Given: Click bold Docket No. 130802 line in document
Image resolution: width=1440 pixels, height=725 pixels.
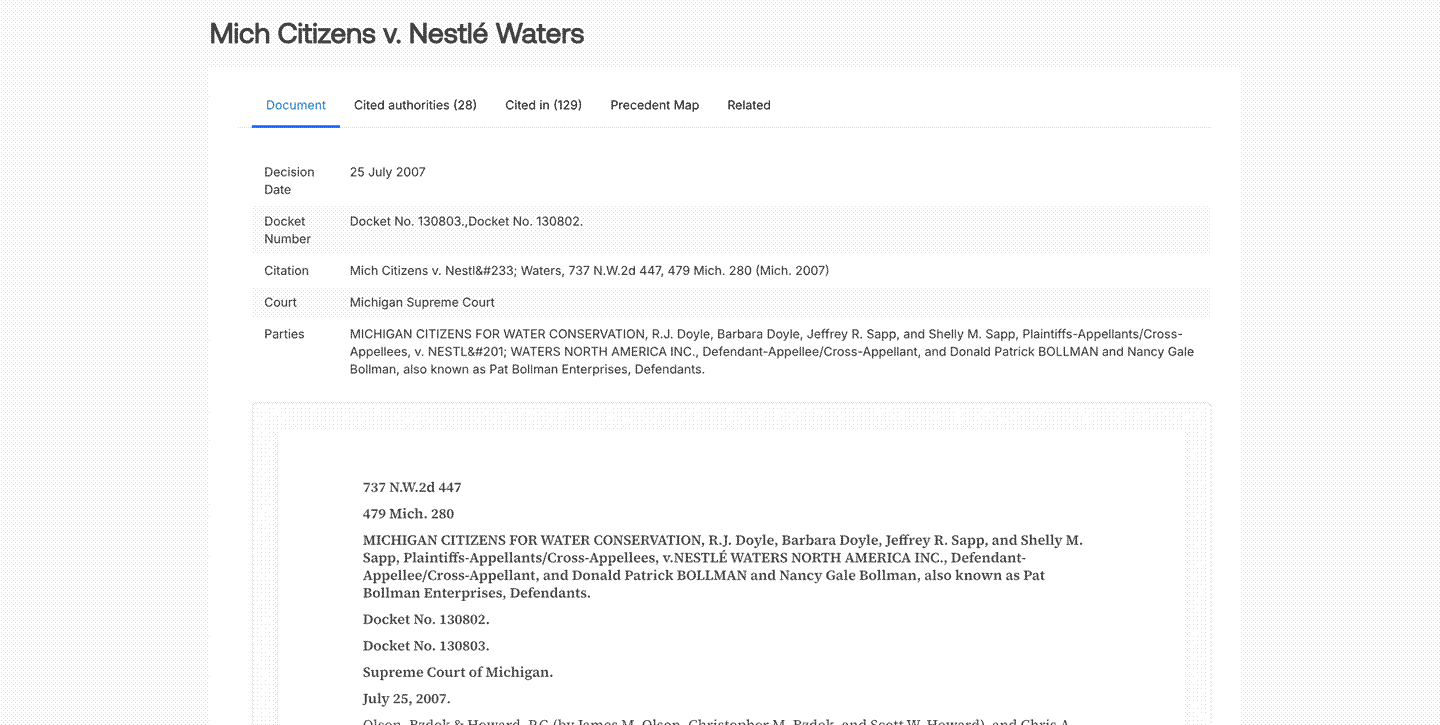Looking at the screenshot, I should [426, 620].
